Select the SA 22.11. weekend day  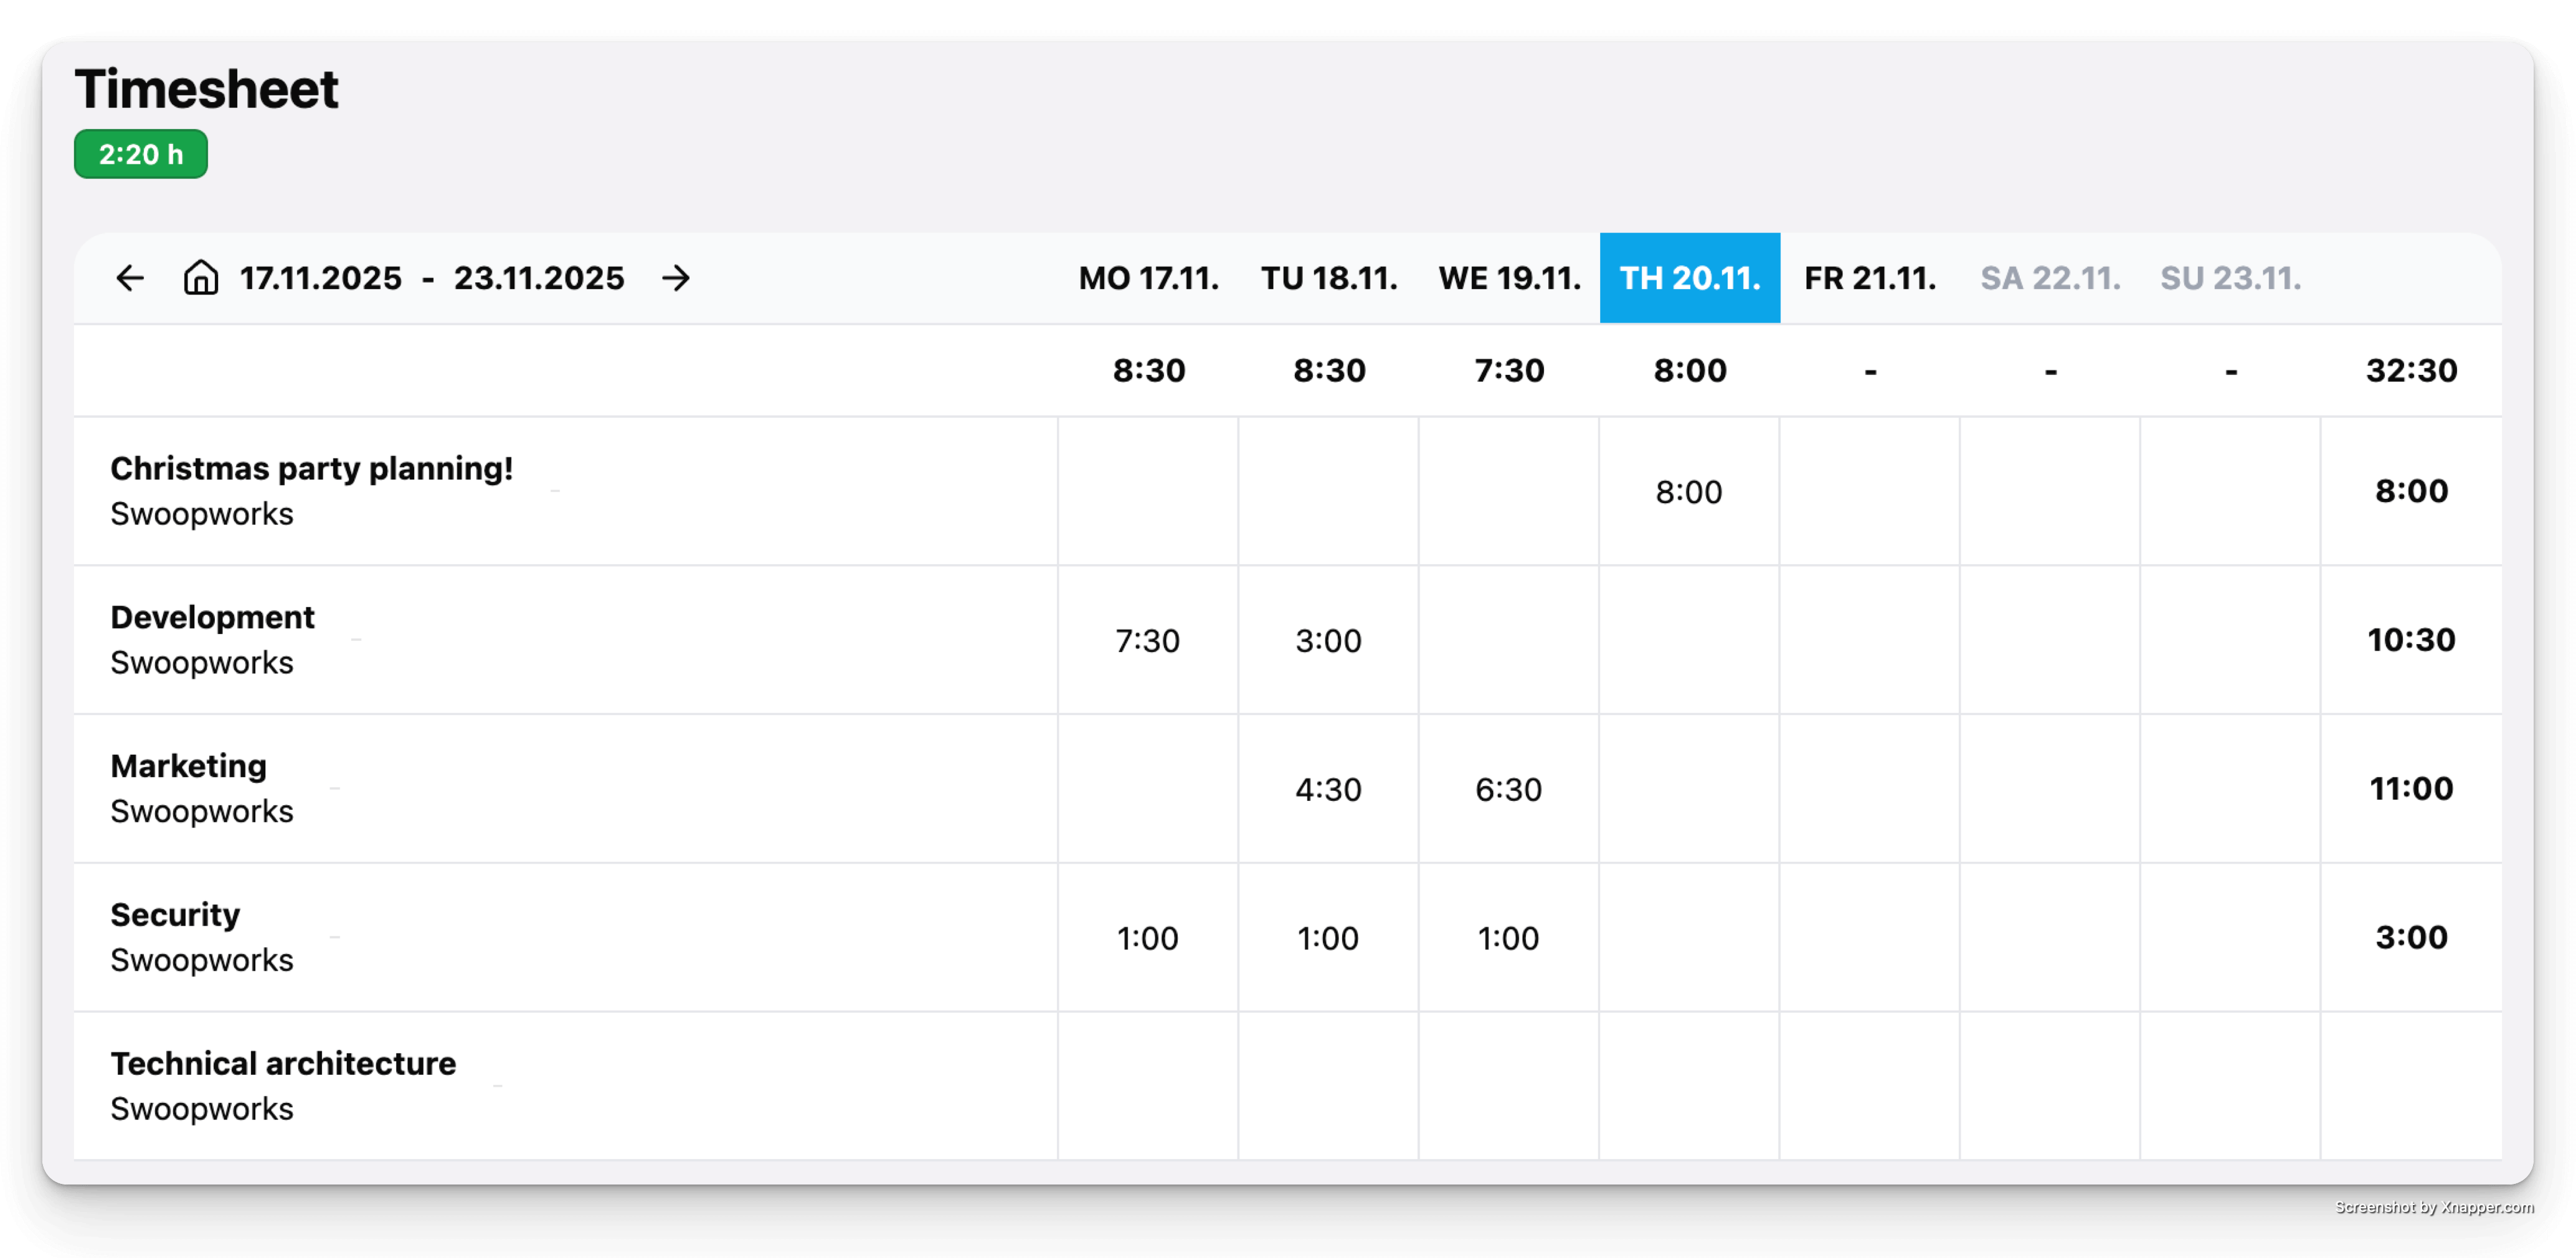[x=2049, y=278]
